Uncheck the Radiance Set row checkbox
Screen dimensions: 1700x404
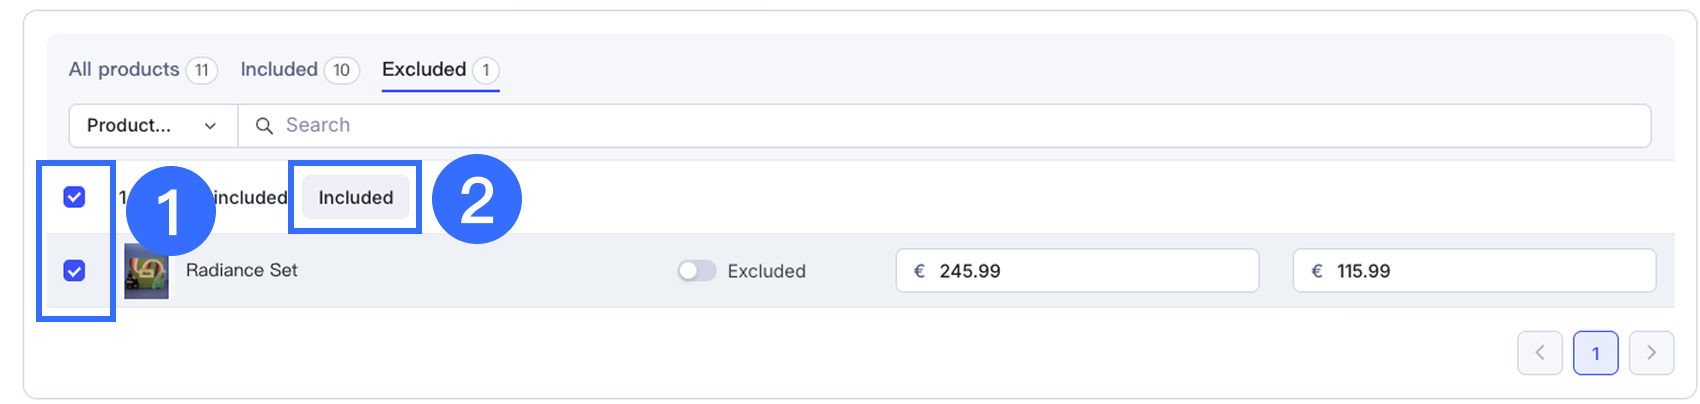point(74,271)
